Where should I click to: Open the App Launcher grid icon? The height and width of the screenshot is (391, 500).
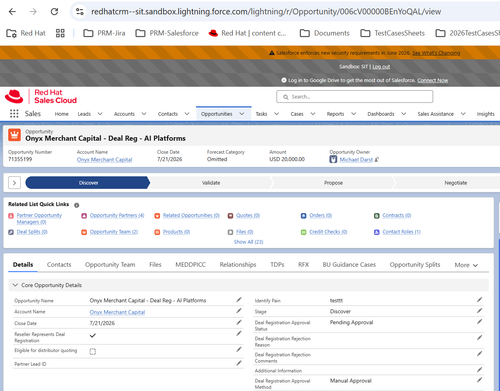(14, 114)
